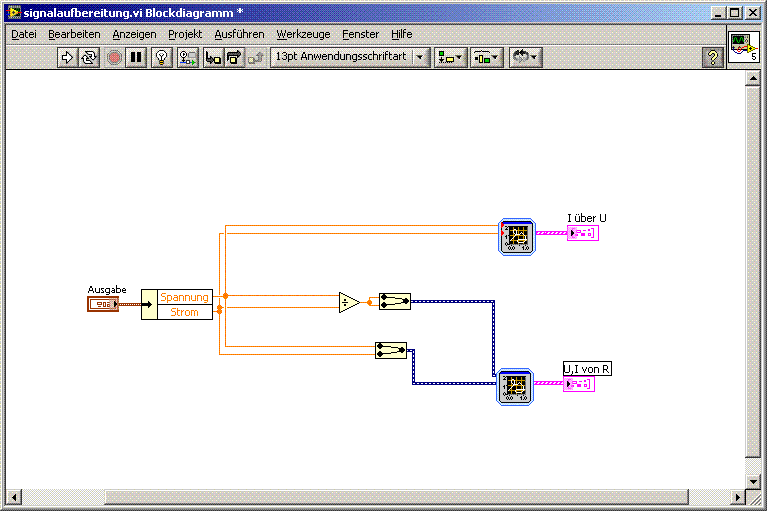
Task: Open the Projekt menu
Action: (x=185, y=34)
